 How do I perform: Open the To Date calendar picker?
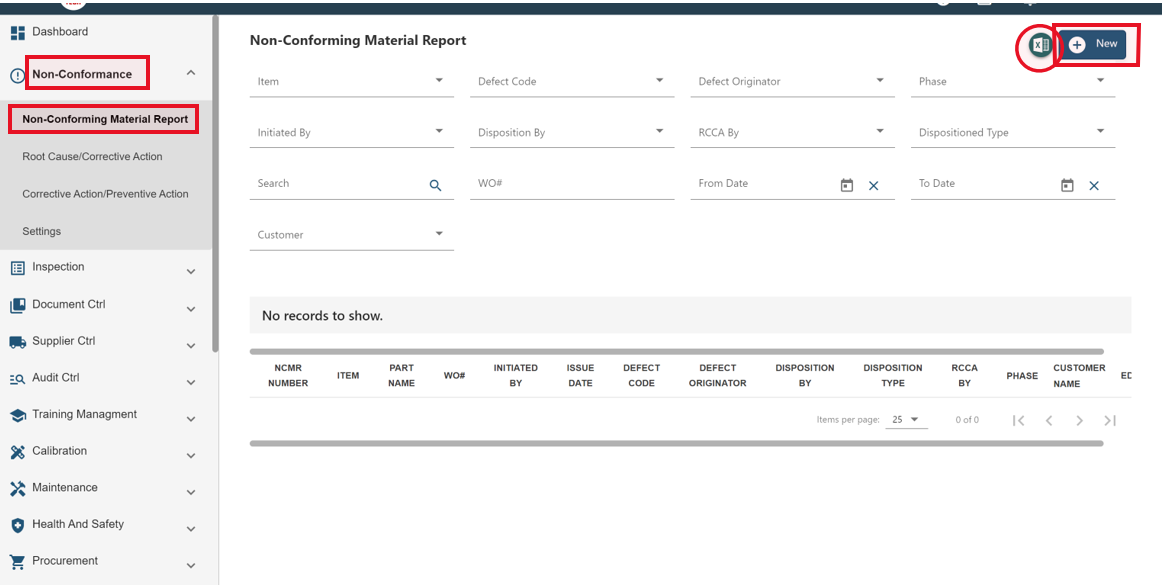pos(1066,184)
